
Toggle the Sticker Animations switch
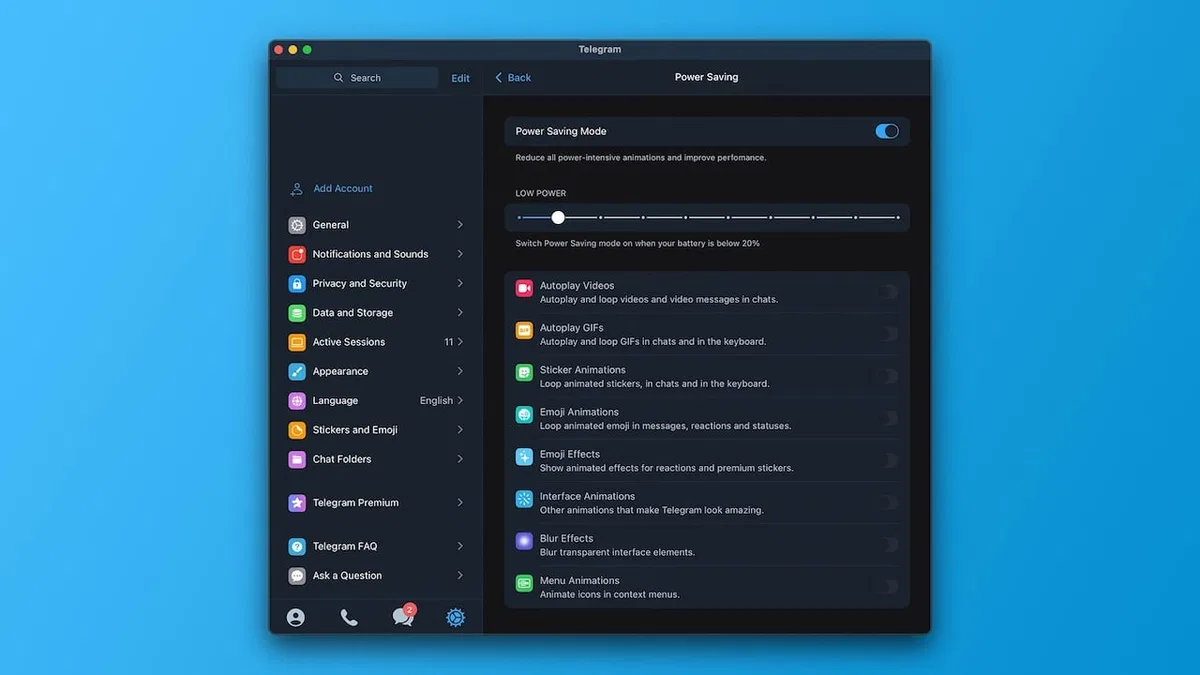click(887, 376)
